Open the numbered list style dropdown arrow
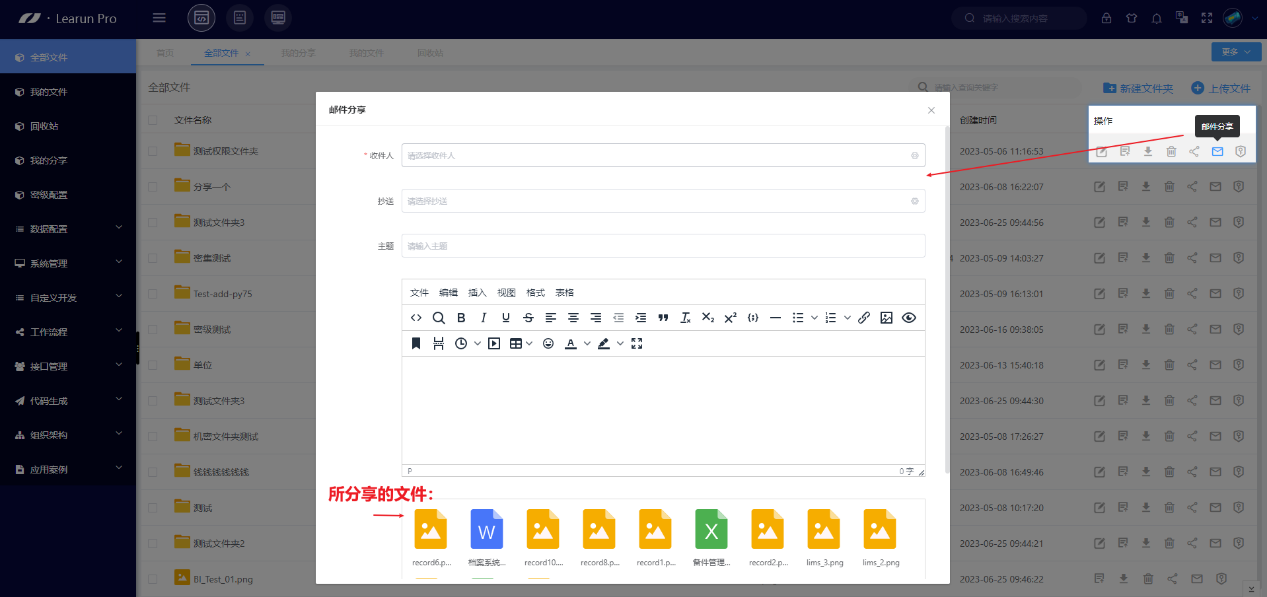Screen dimensions: 1267x597 pos(847,318)
